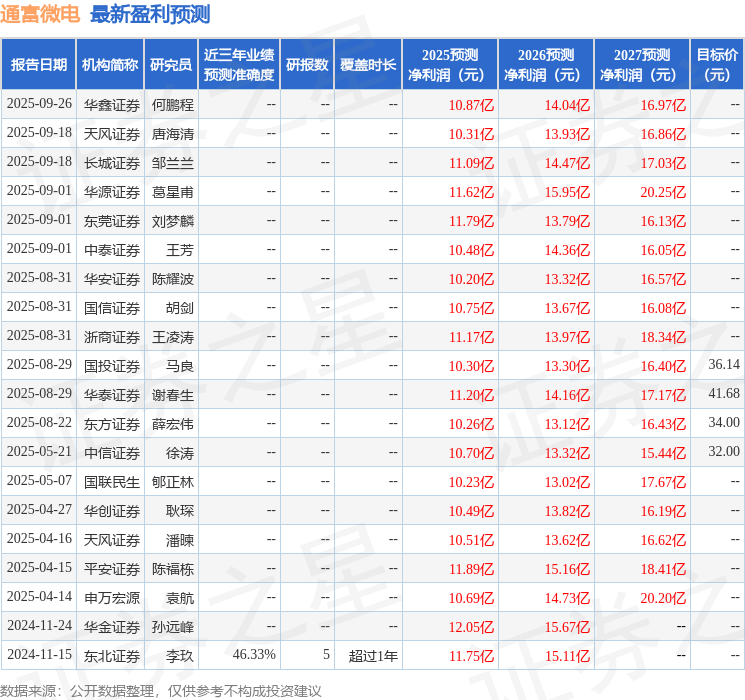Select the 机构简称 column header
Viewport: 745px width, 700px height.
click(x=110, y=65)
